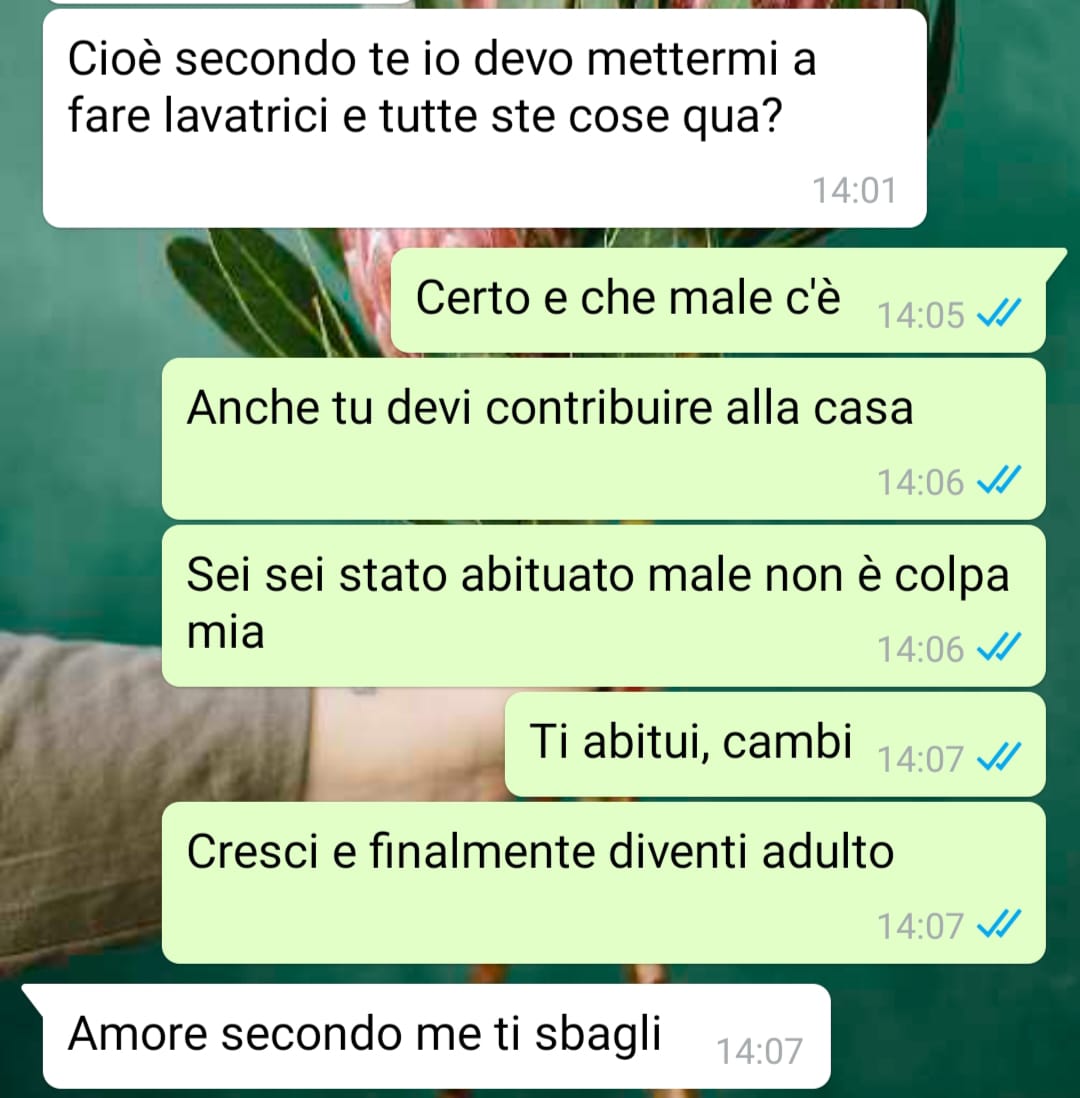Tap read checkmarks on "Sei sei stato abituato" message
The width and height of the screenshot is (1080, 1098).
[x=999, y=647]
